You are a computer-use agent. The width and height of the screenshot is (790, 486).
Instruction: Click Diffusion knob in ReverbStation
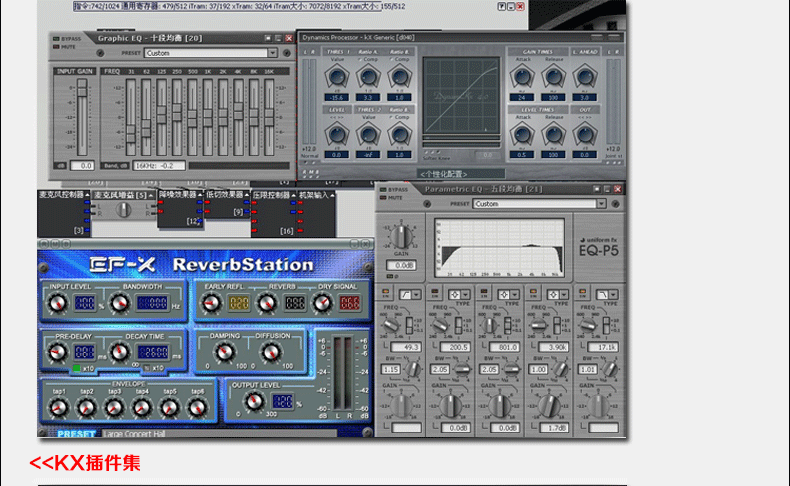pos(272,353)
